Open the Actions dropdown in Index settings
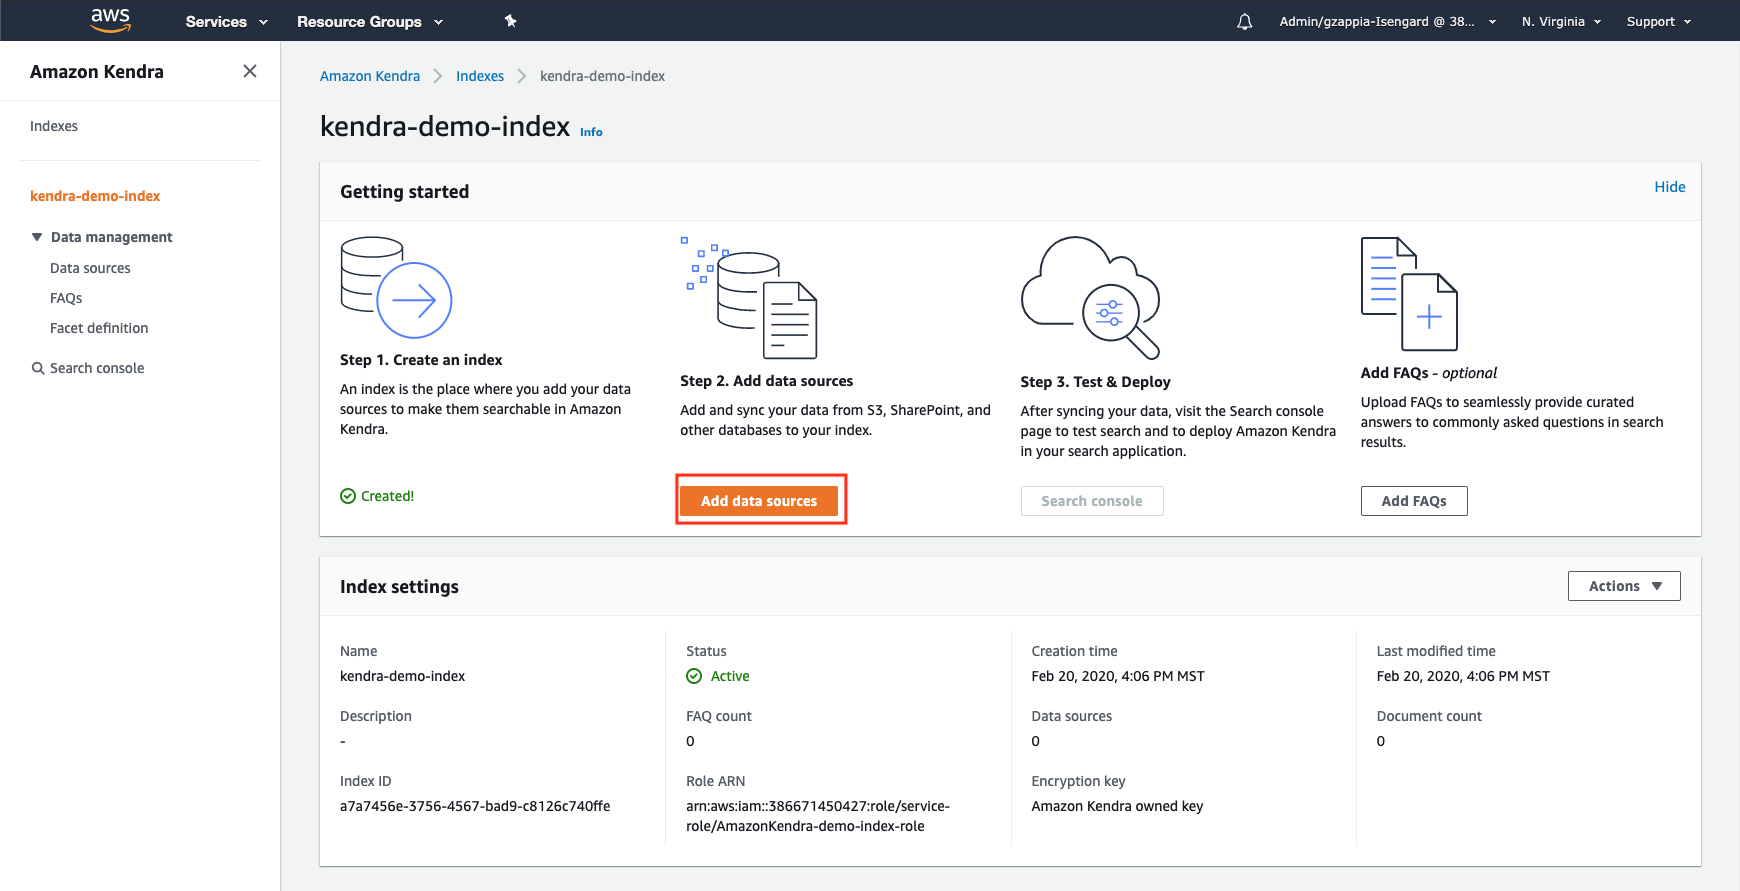The width and height of the screenshot is (1740, 891). tap(1624, 586)
